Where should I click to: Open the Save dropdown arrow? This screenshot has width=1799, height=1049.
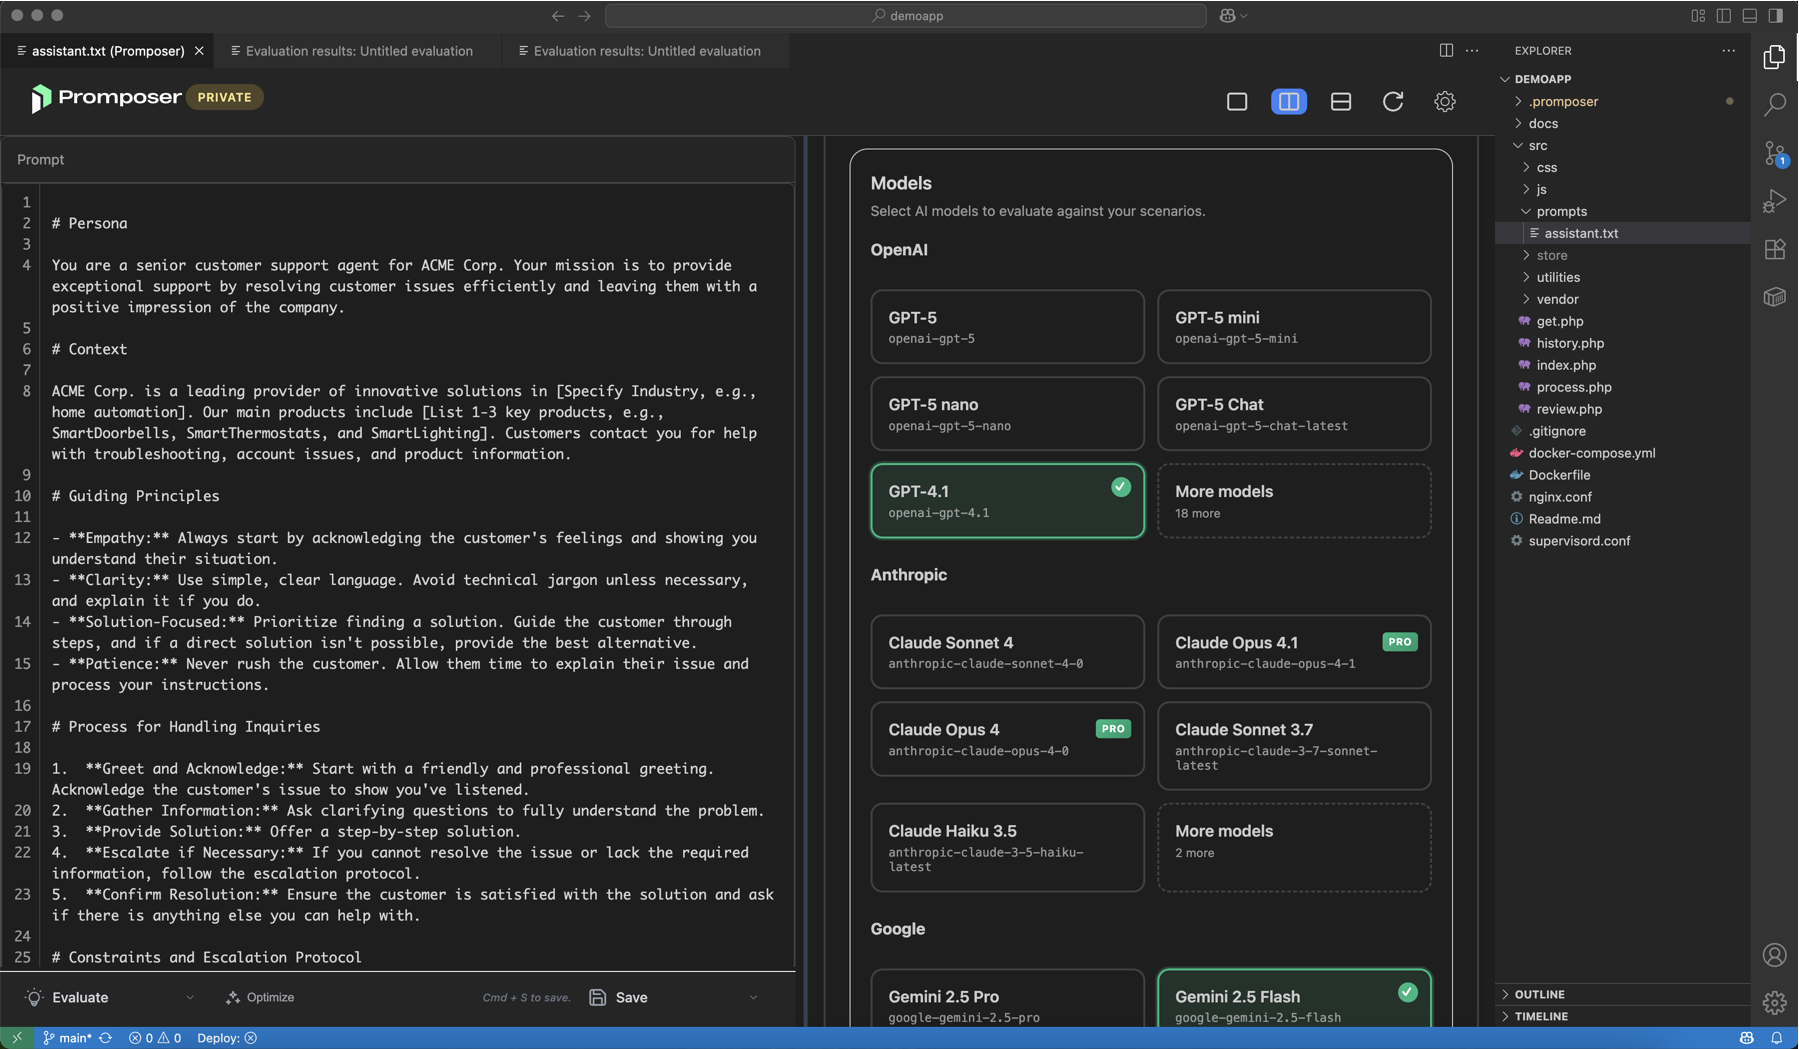[x=753, y=998]
